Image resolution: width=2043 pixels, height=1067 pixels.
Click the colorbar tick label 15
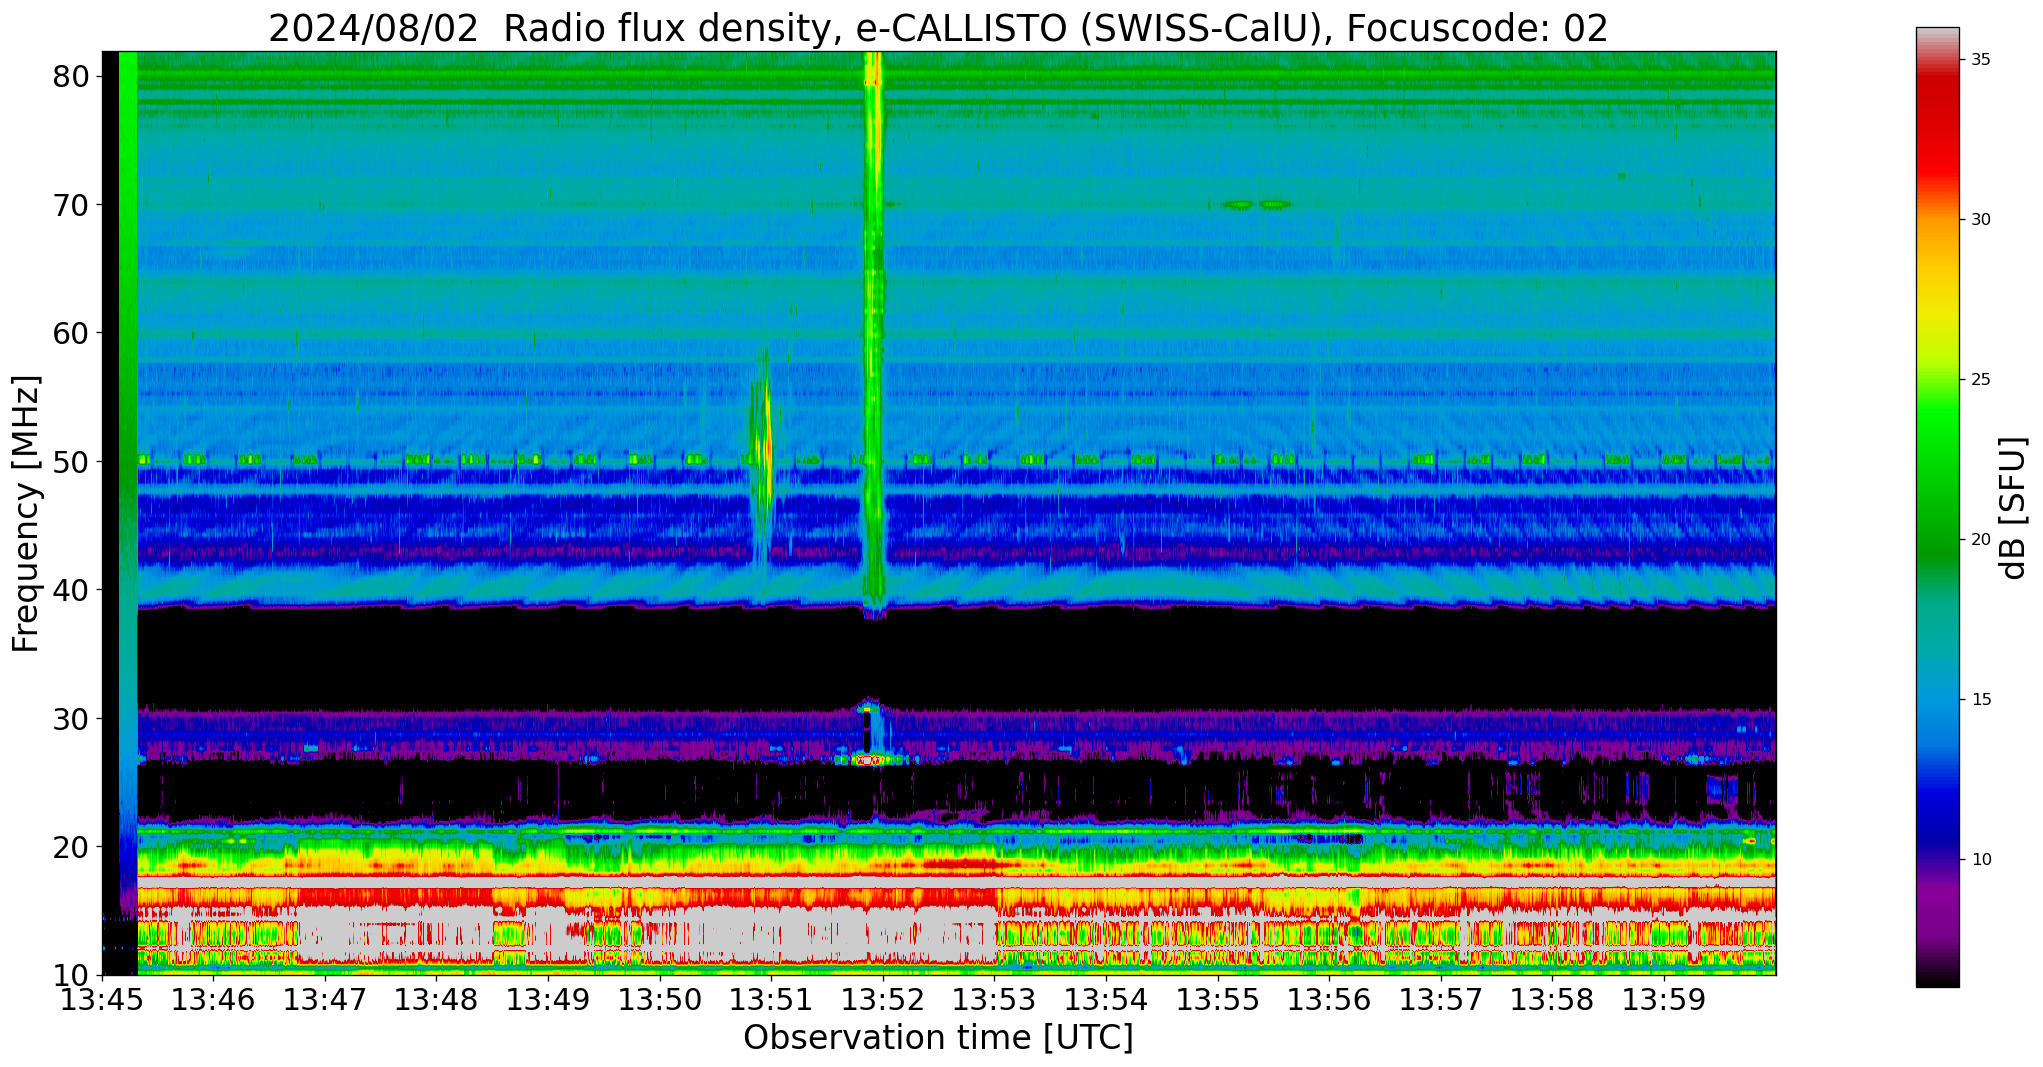[1980, 700]
